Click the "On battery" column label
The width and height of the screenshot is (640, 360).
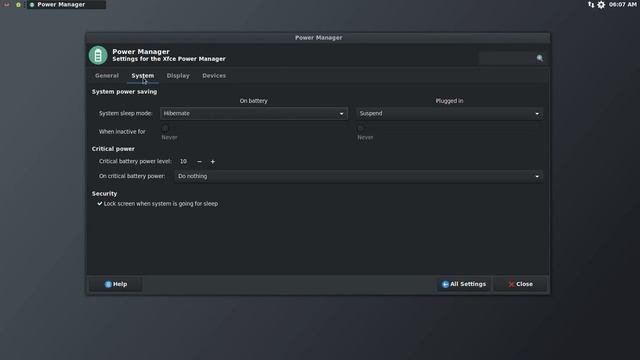[x=253, y=101]
